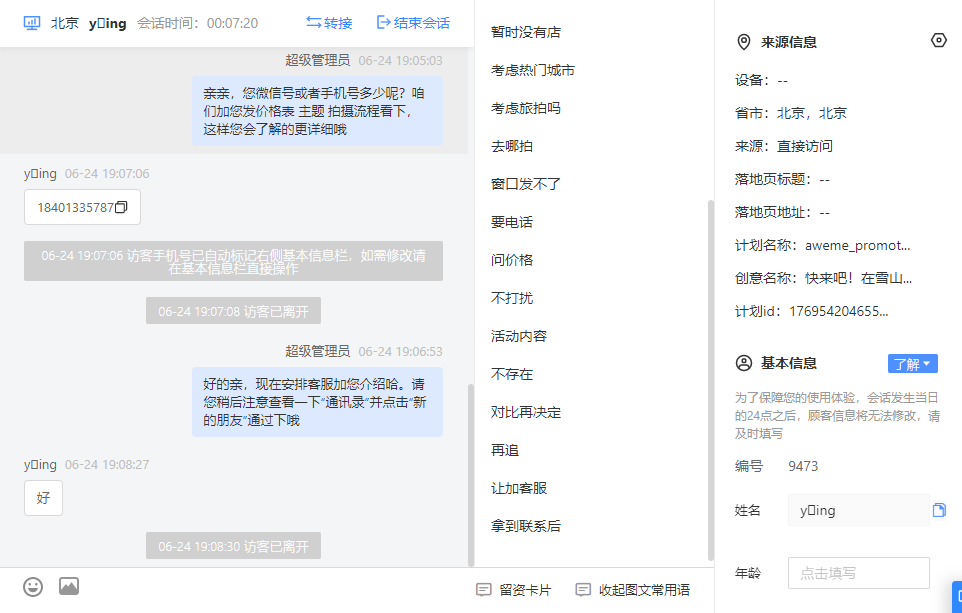Select quick phrase 要电话
The image size is (962, 613).
click(512, 222)
